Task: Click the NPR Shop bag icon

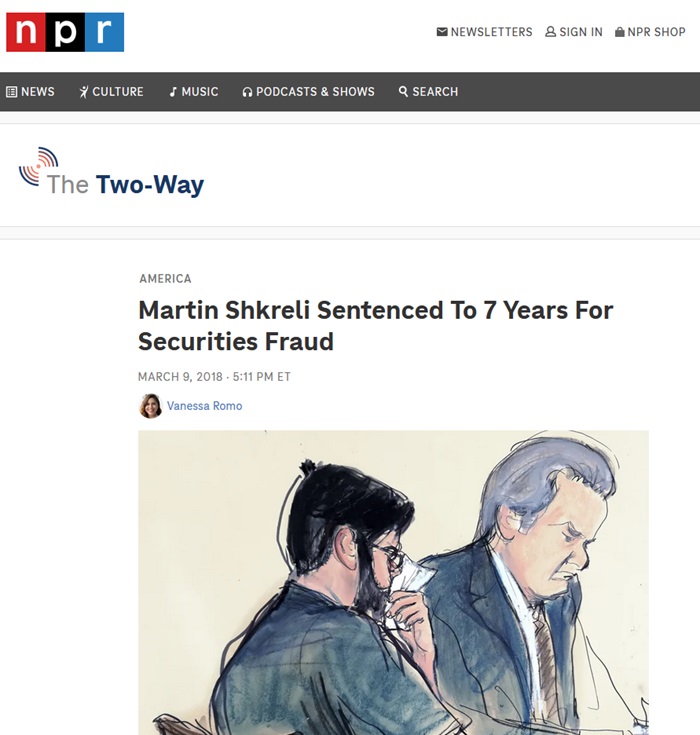Action: click(620, 32)
